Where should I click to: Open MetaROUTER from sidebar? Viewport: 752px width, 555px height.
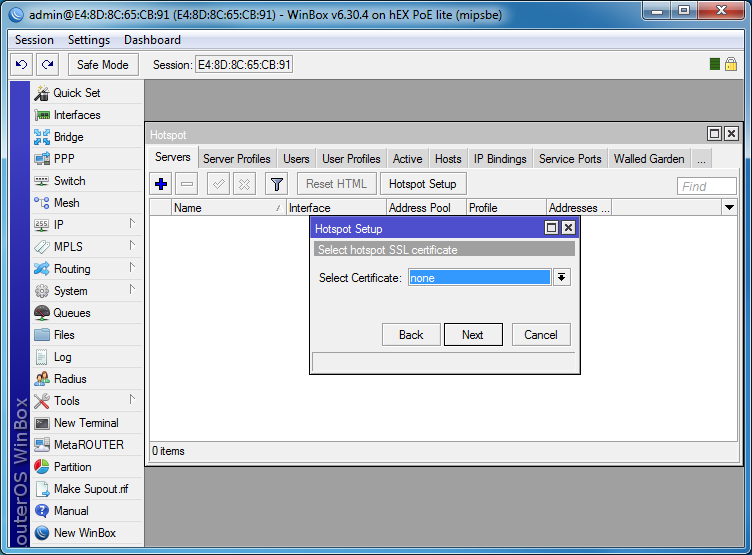87,445
